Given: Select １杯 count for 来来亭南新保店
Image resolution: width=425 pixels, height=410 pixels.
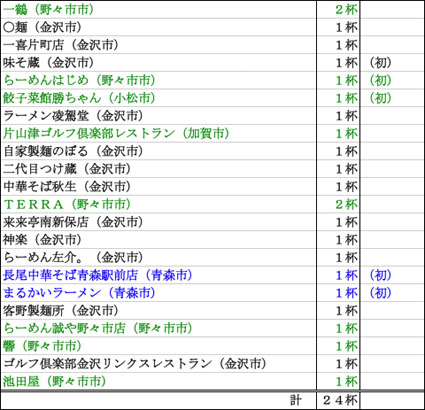Looking at the screenshot, I should [346, 222].
